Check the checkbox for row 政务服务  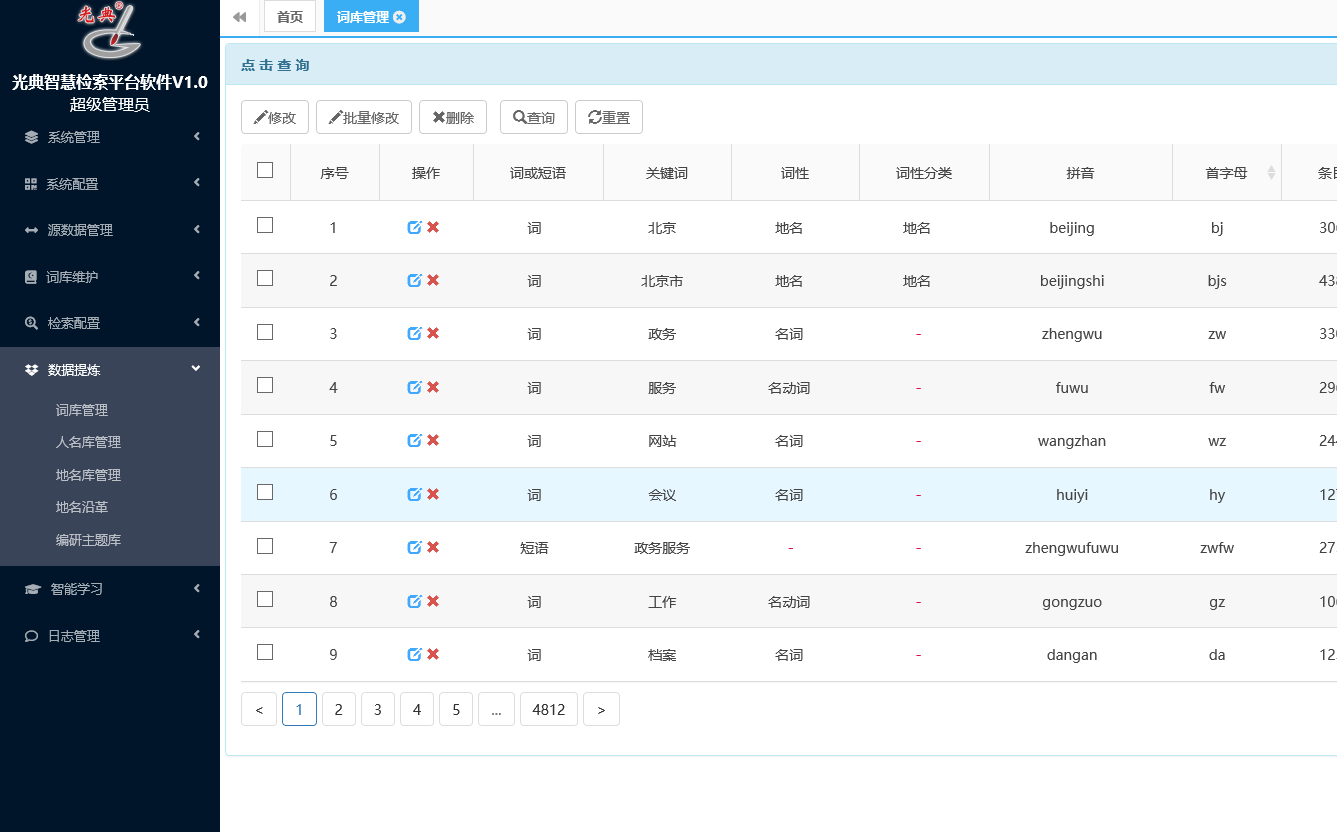coord(265,546)
